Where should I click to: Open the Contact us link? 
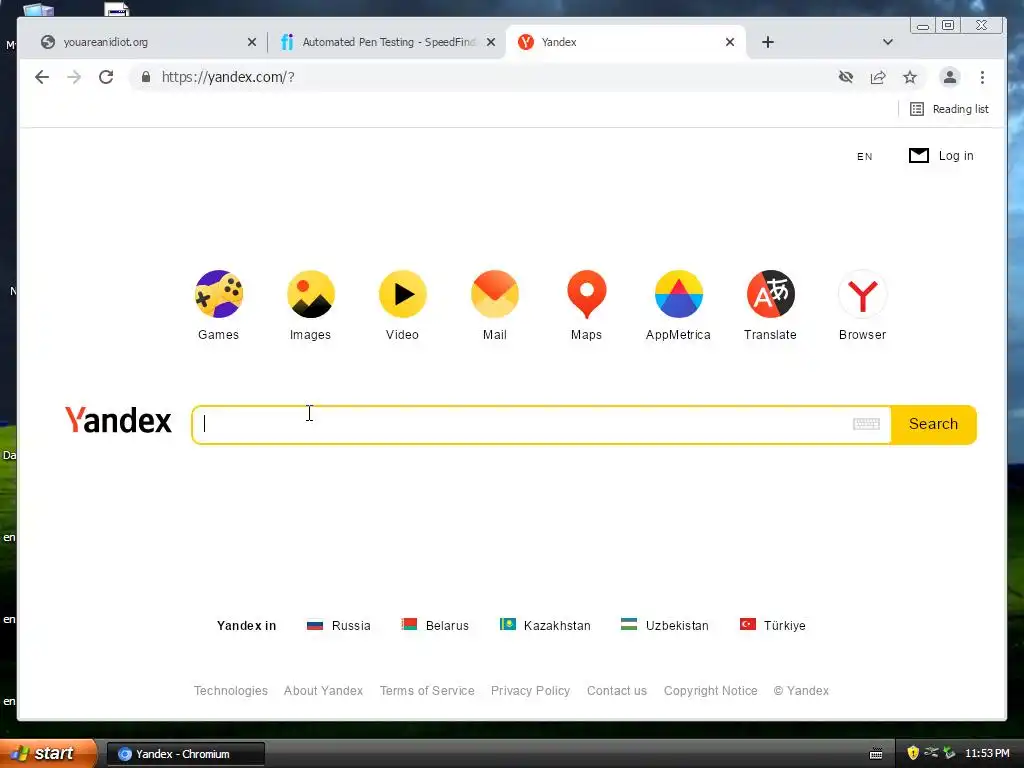point(617,691)
